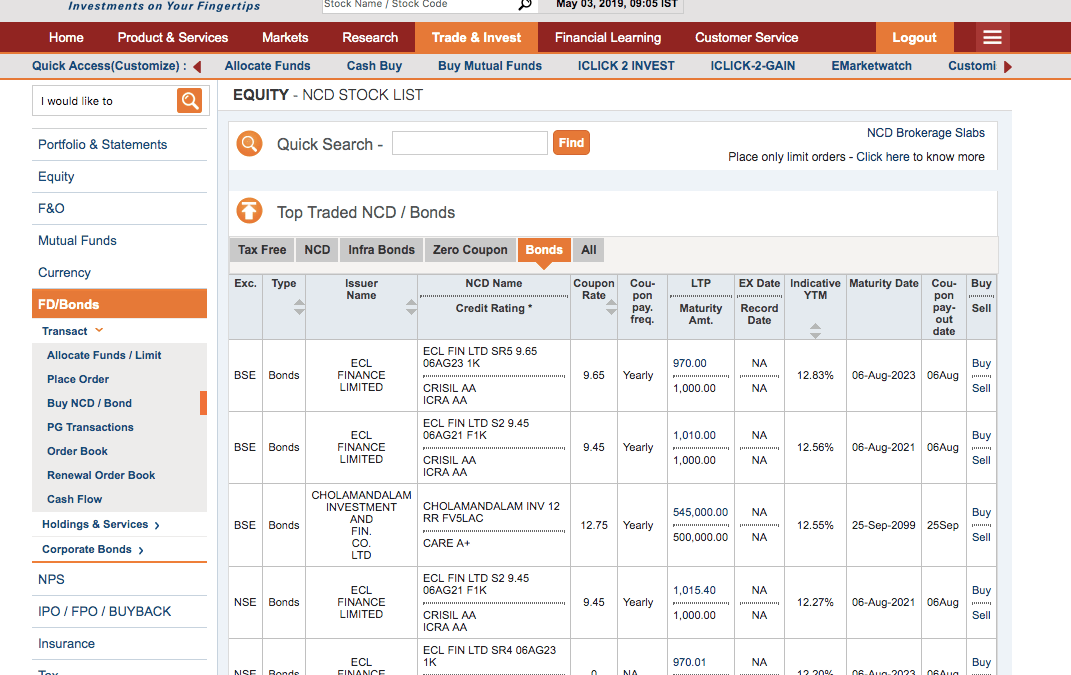Open EMarketwatch quick link
1071x675 pixels.
click(871, 66)
